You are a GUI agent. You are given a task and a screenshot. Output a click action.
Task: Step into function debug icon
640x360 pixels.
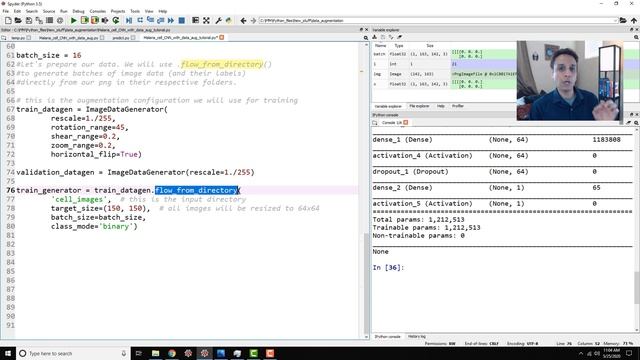pyautogui.click(x=150, y=20)
